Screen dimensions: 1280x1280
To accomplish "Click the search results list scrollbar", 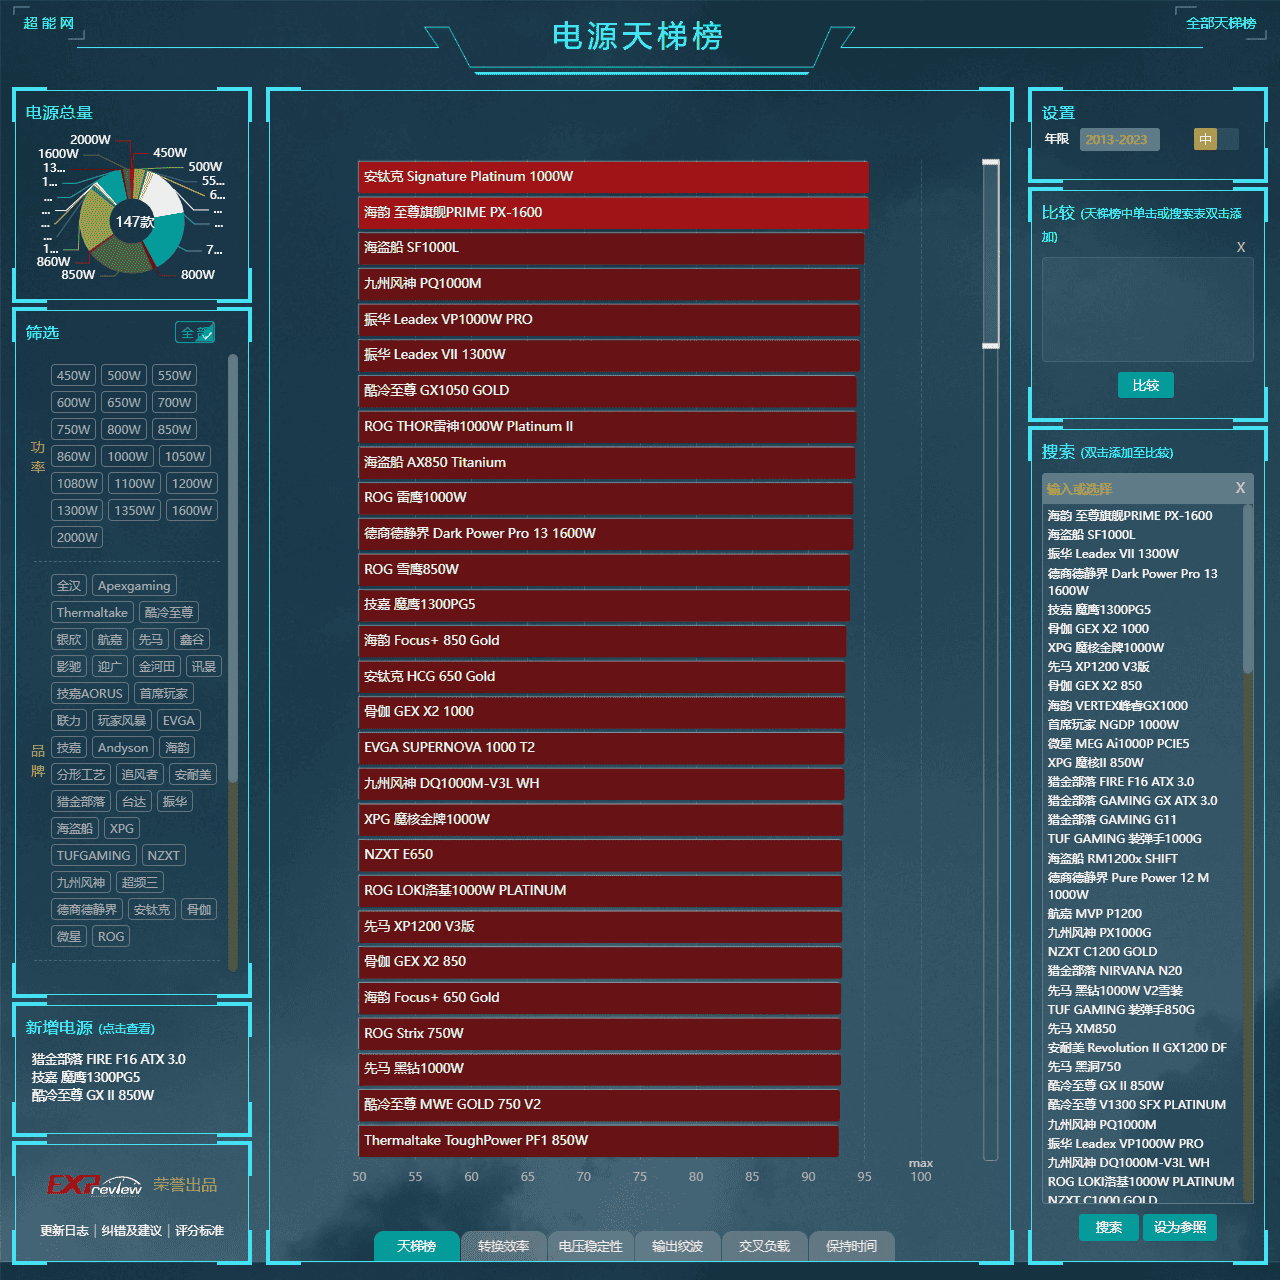I will click(1248, 590).
